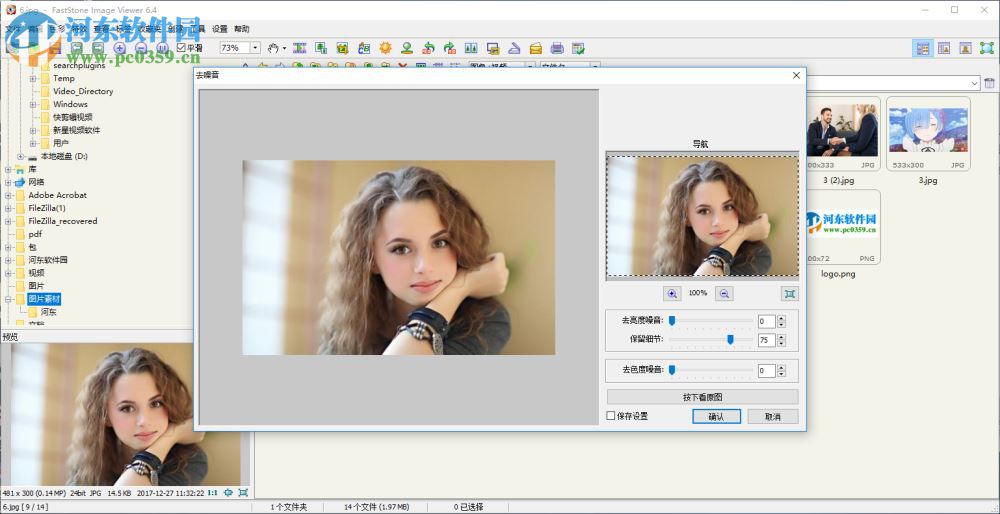Click the rotate left icon in toolbar
The width and height of the screenshot is (1000, 514).
[x=428, y=48]
